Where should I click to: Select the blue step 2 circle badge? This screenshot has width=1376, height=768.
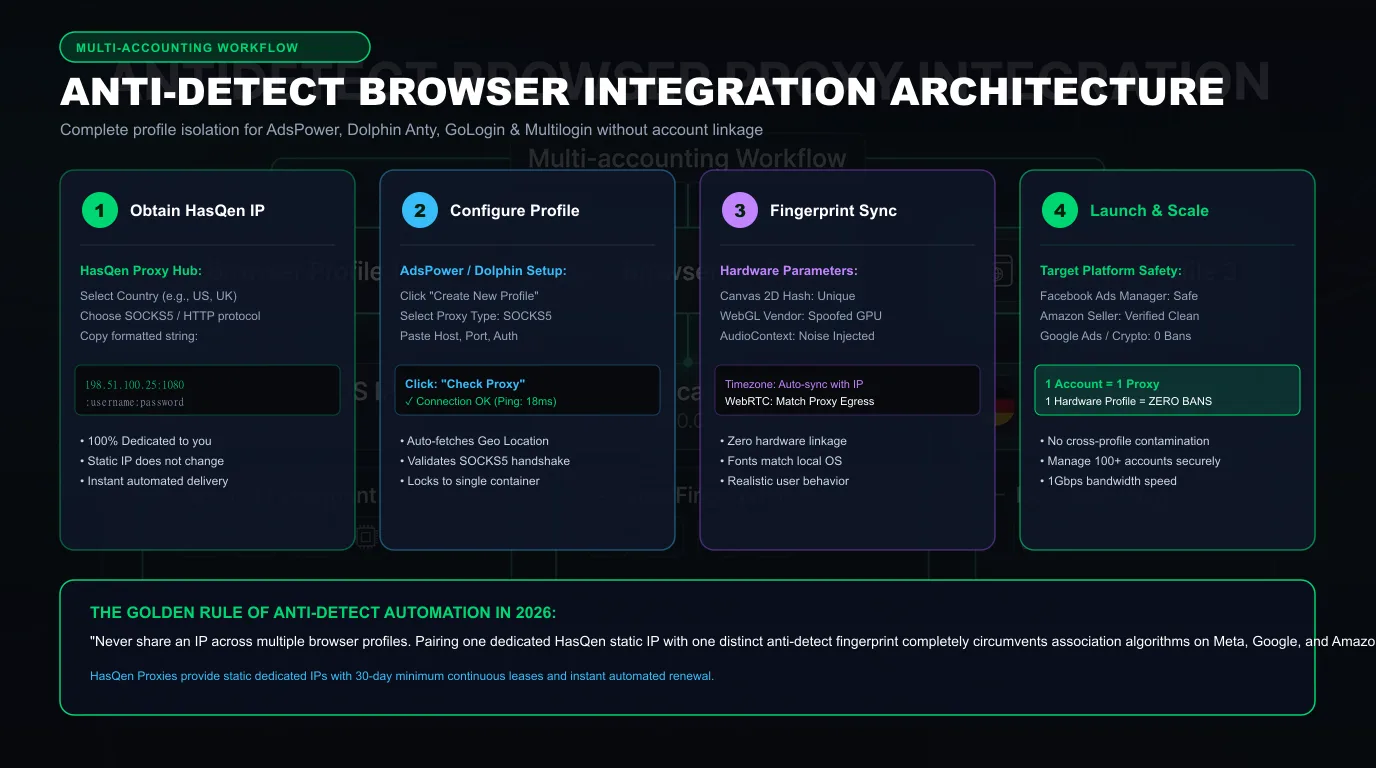419,210
